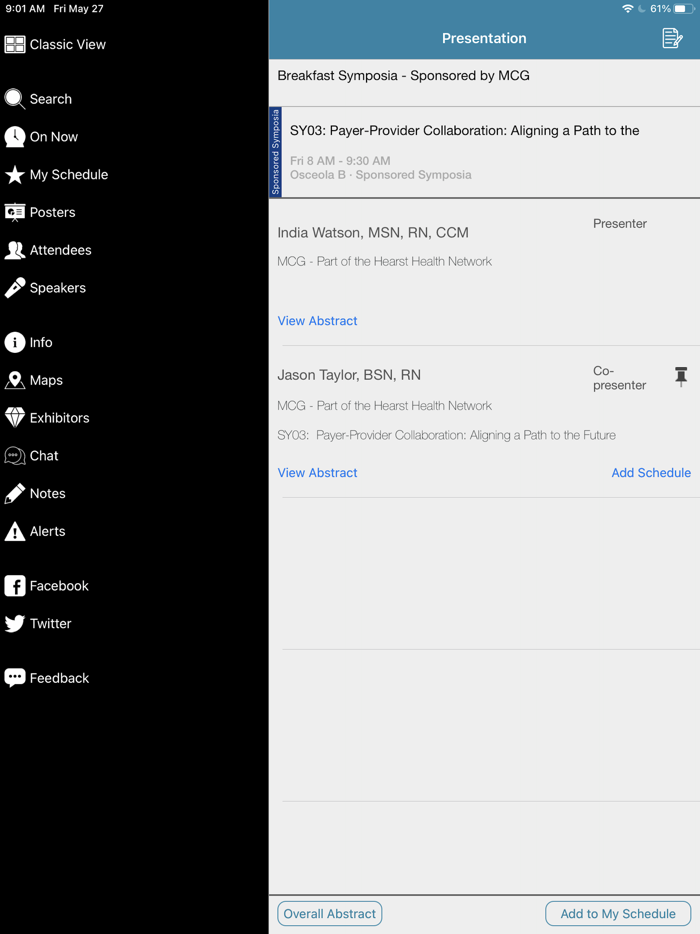View Abstract for India Watson

317,321
